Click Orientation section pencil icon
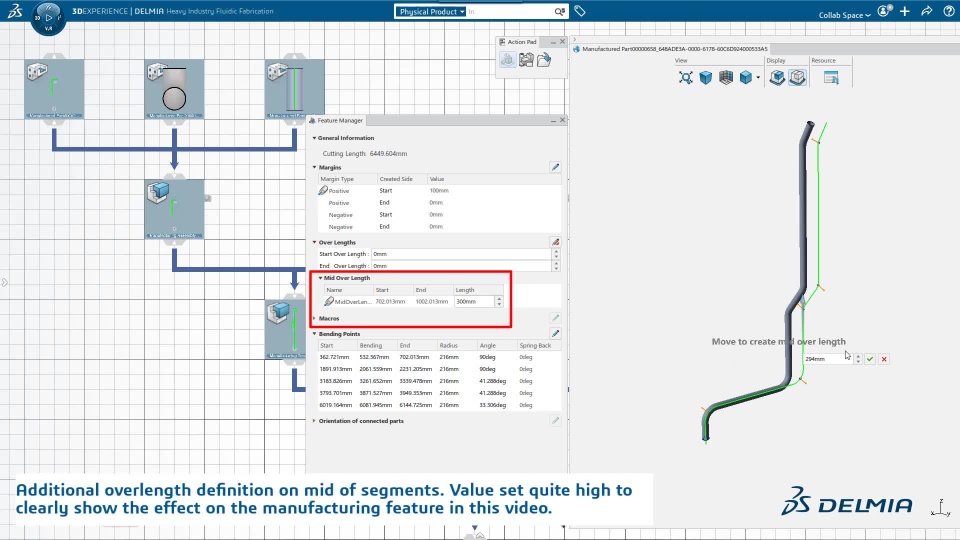960x540 pixels. [x=555, y=420]
